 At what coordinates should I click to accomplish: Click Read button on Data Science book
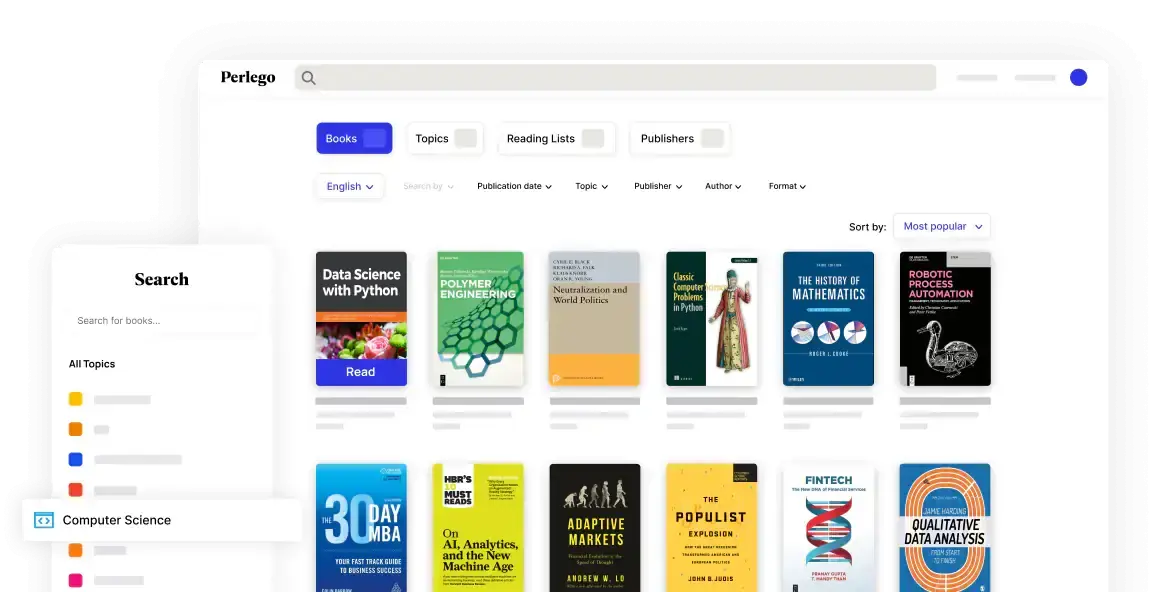click(361, 372)
